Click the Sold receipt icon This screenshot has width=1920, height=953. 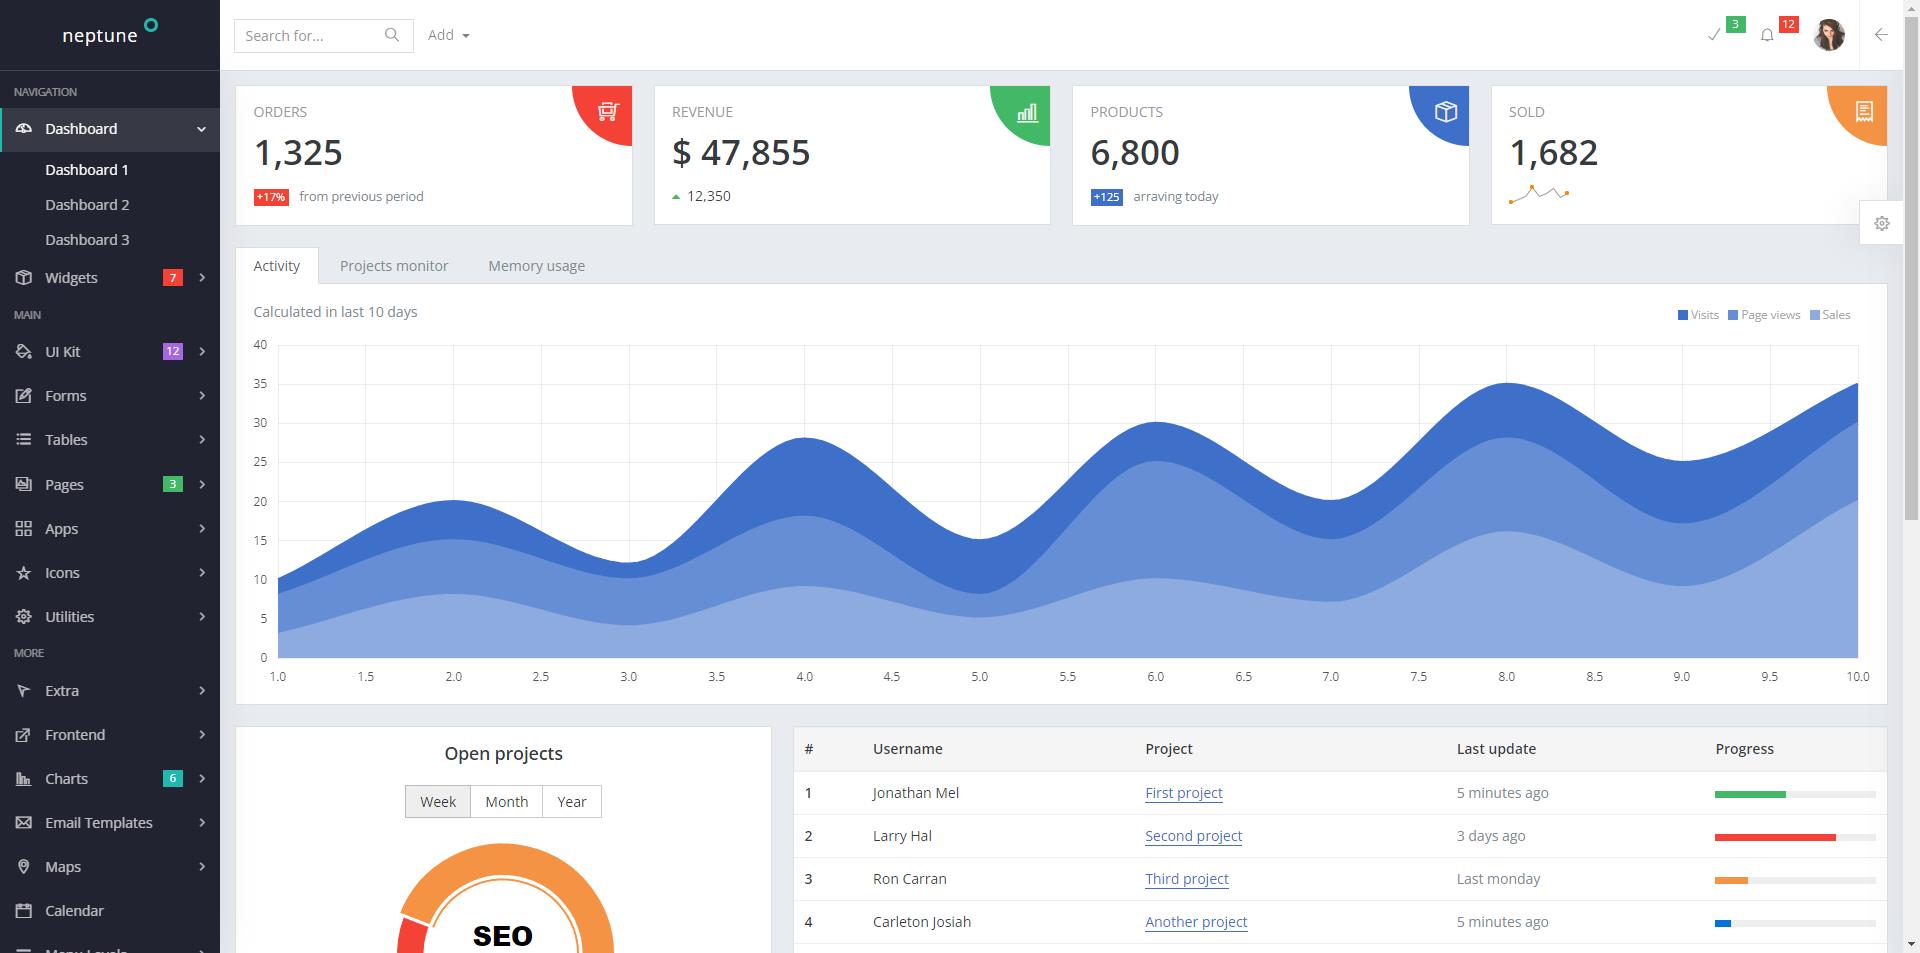1864,111
